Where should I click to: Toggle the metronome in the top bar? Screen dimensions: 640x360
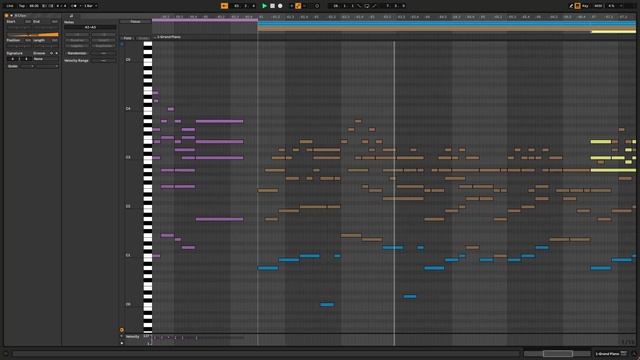pyautogui.click(x=74, y=6)
